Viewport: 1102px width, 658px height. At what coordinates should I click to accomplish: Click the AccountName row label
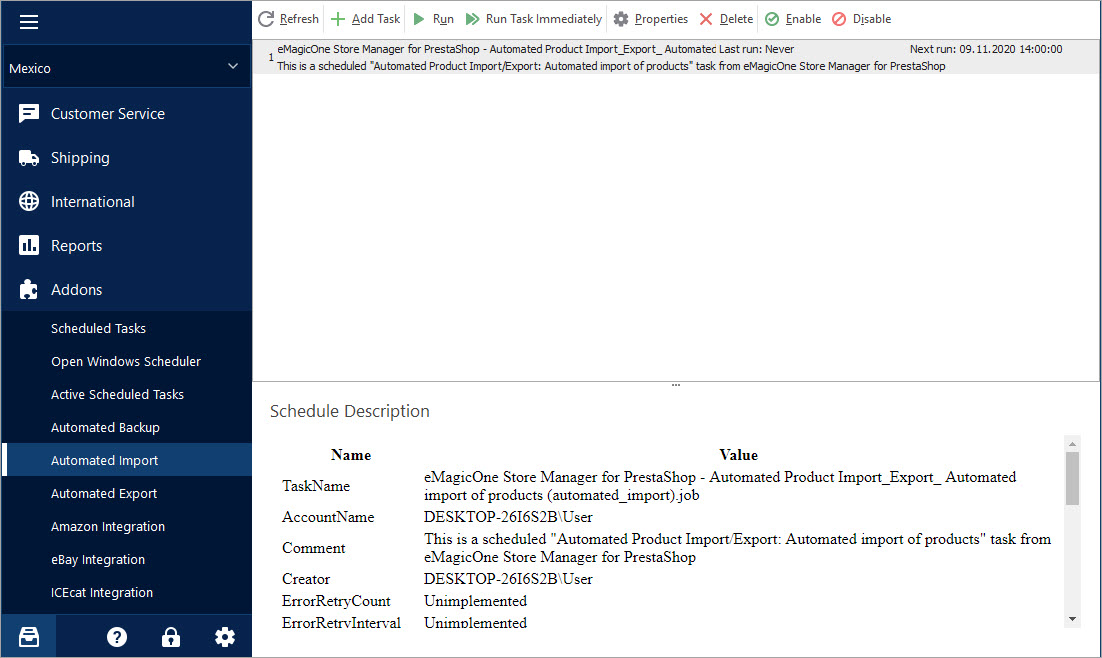[328, 517]
